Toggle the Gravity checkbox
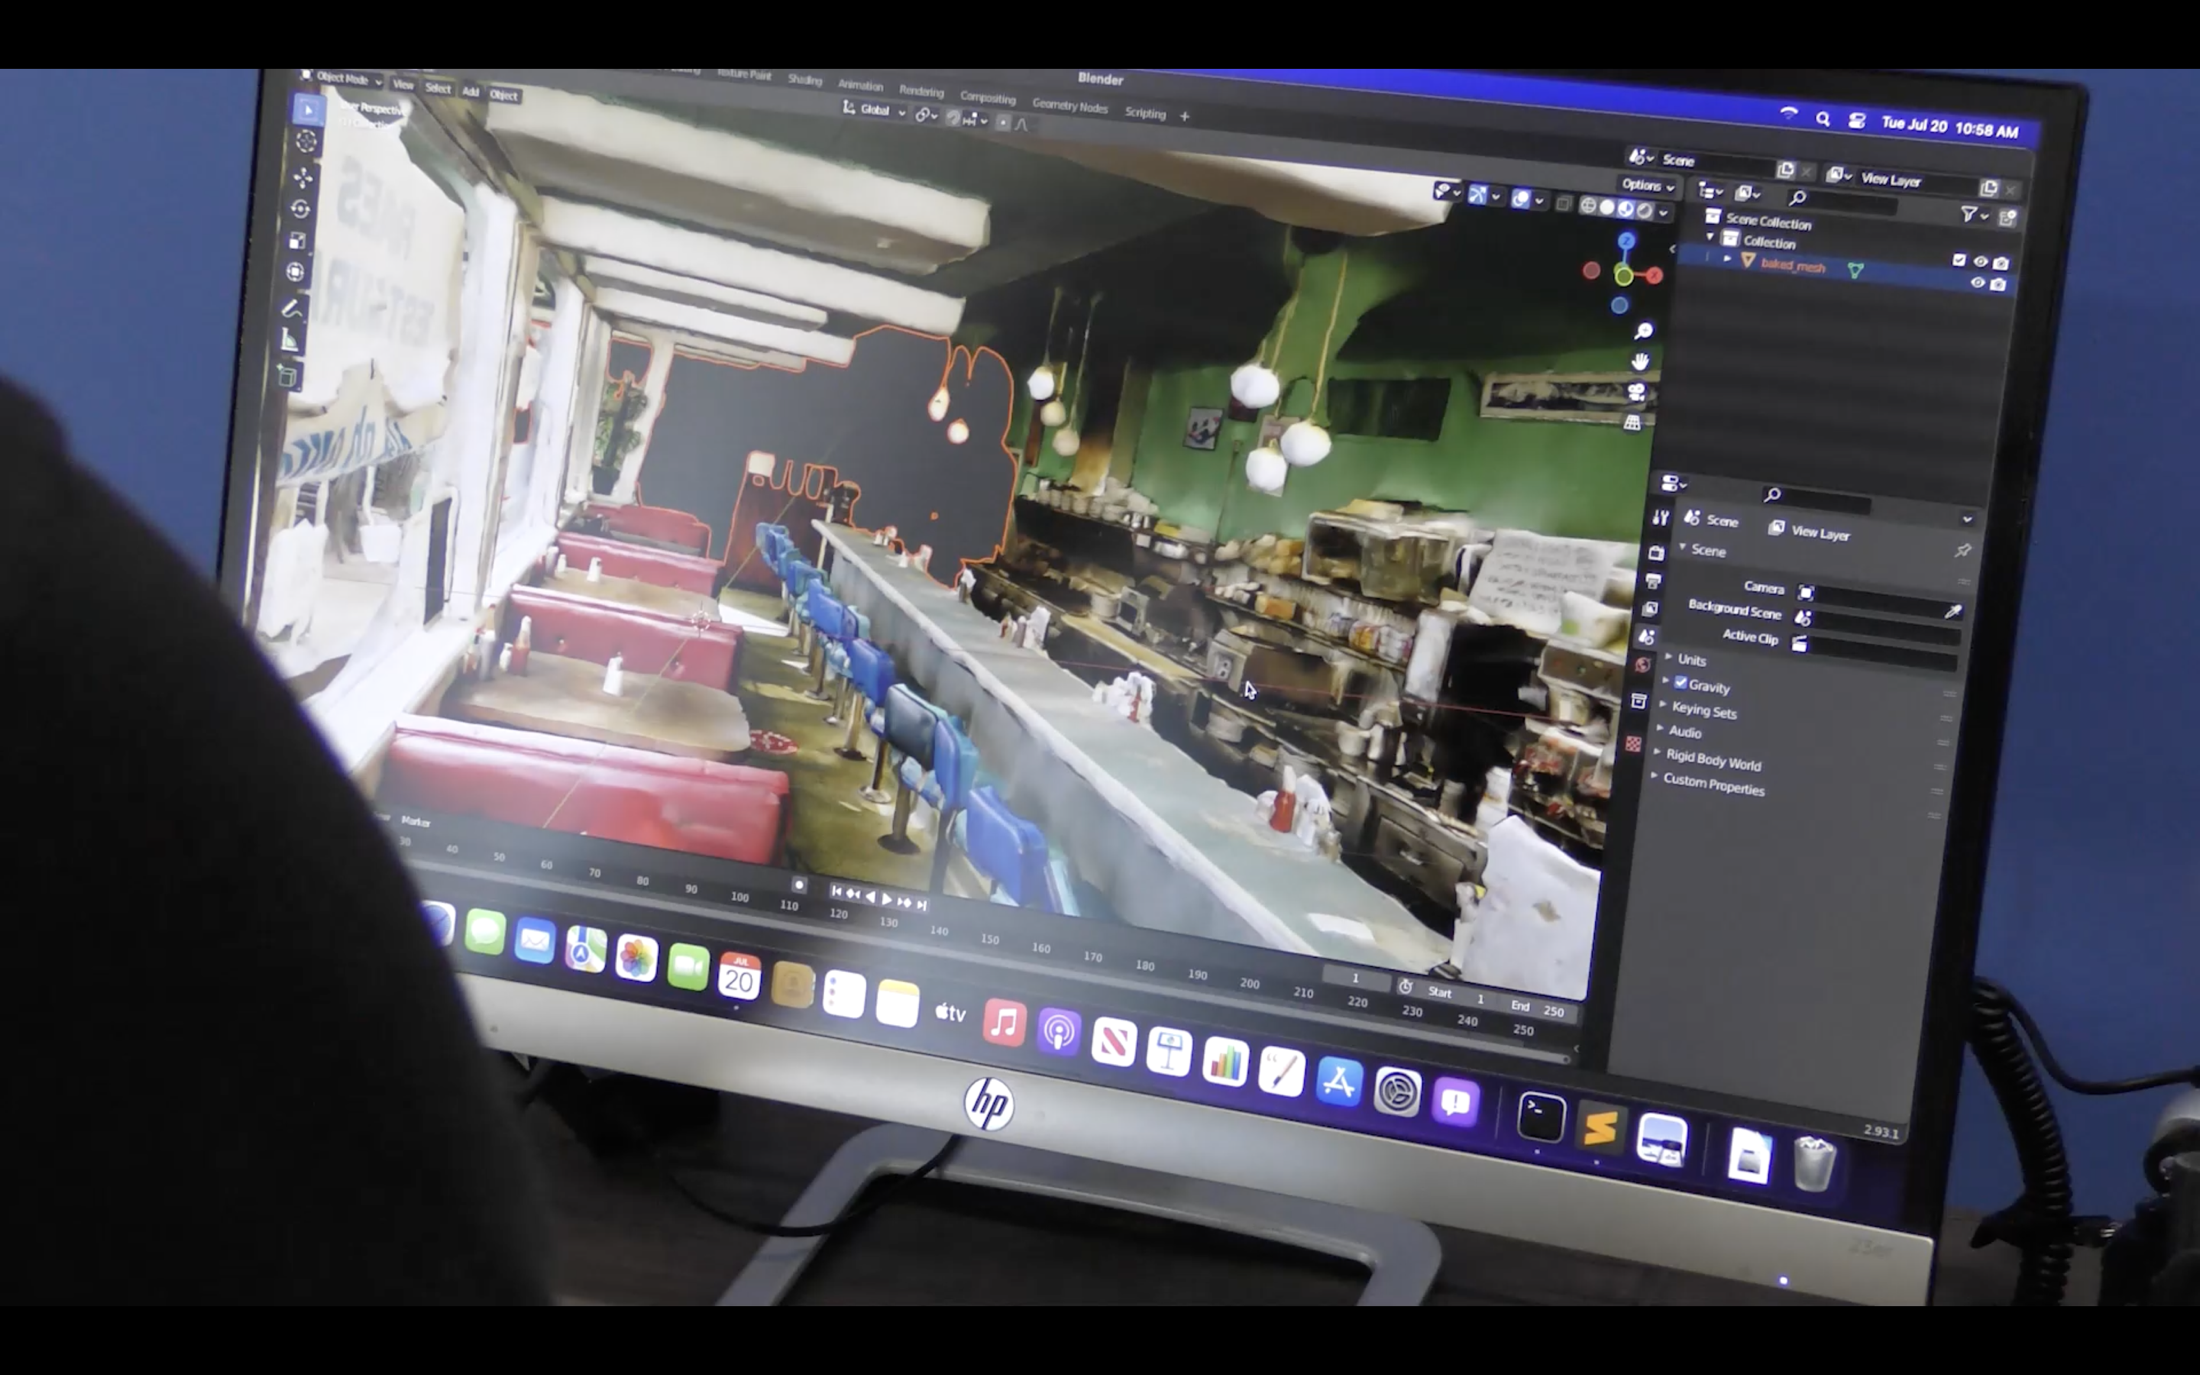Image resolution: width=2200 pixels, height=1375 pixels. click(x=1681, y=683)
